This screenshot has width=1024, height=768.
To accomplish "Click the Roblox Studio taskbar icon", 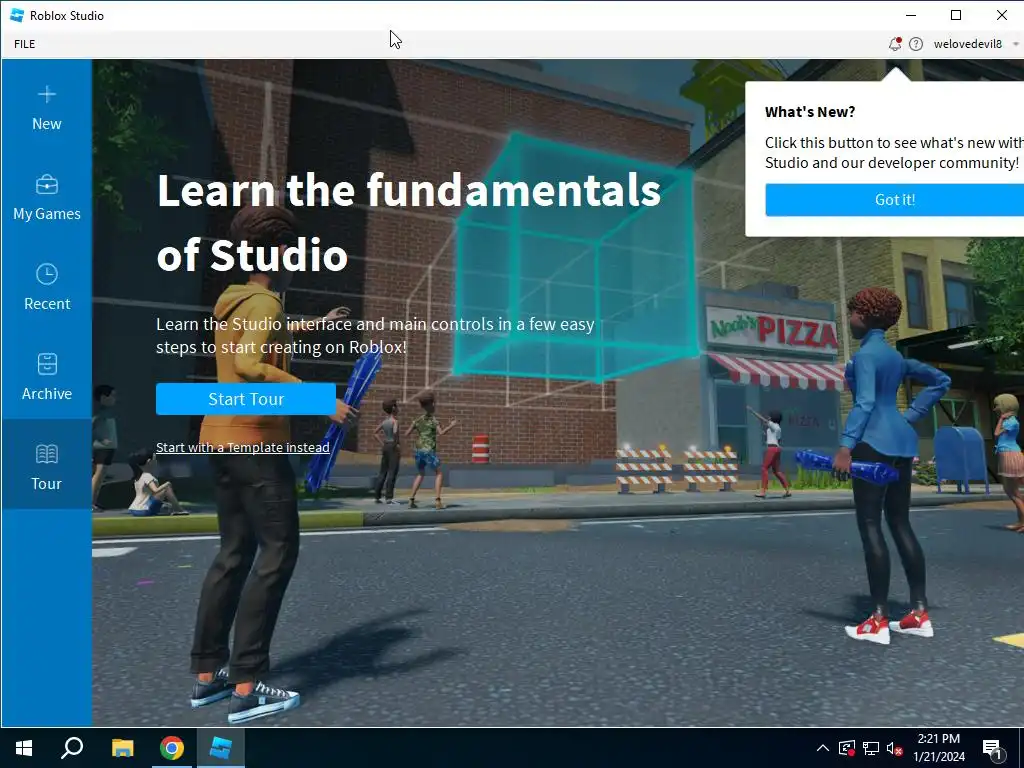I will [221, 748].
